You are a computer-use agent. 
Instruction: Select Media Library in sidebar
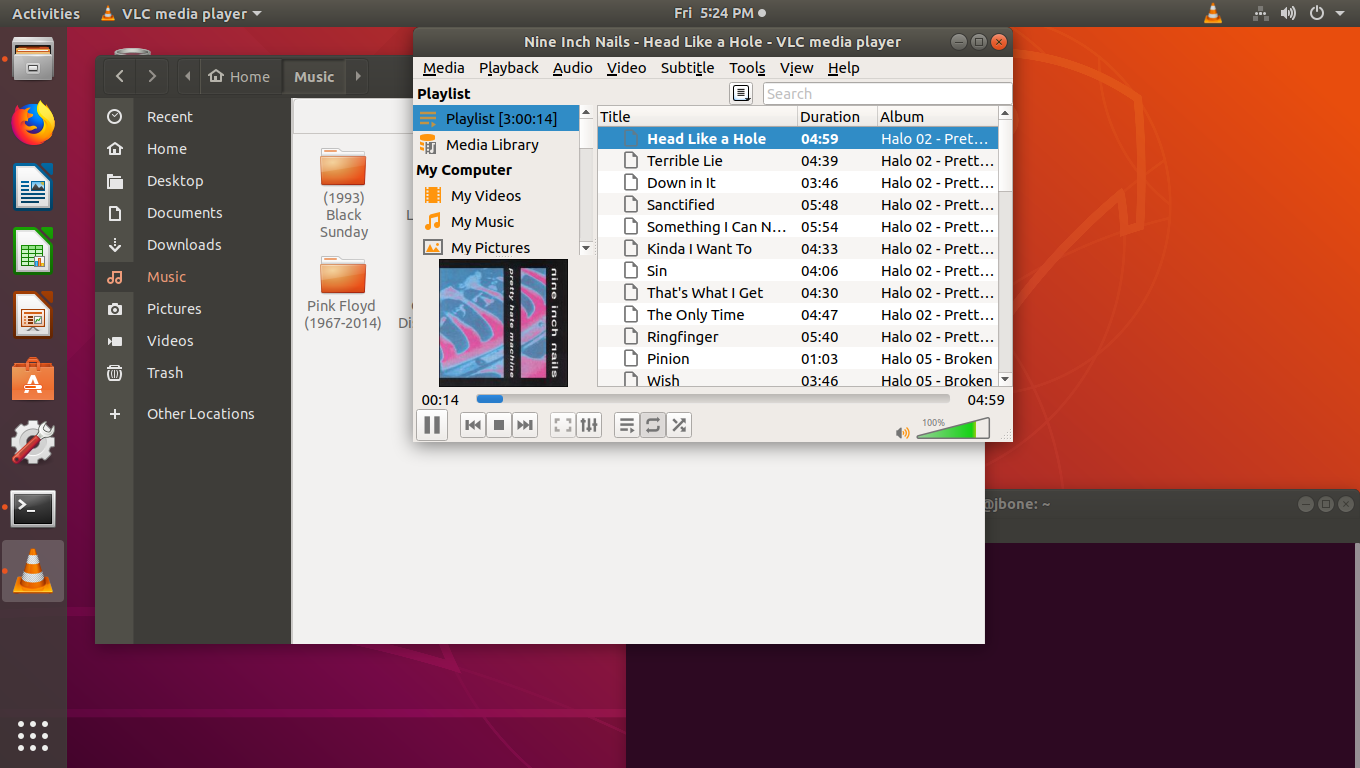pyautogui.click(x=496, y=144)
